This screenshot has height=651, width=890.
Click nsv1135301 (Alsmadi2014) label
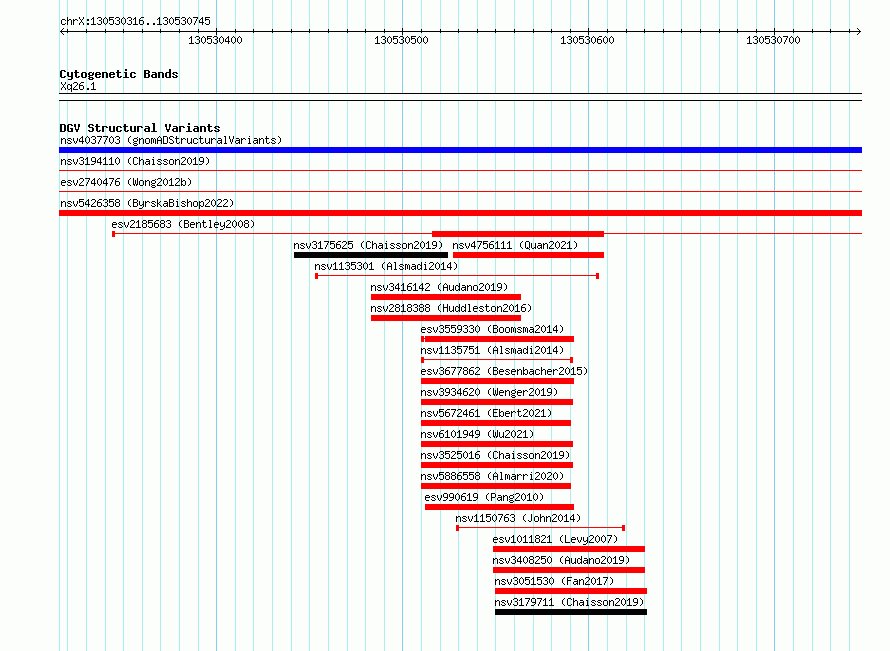(386, 266)
